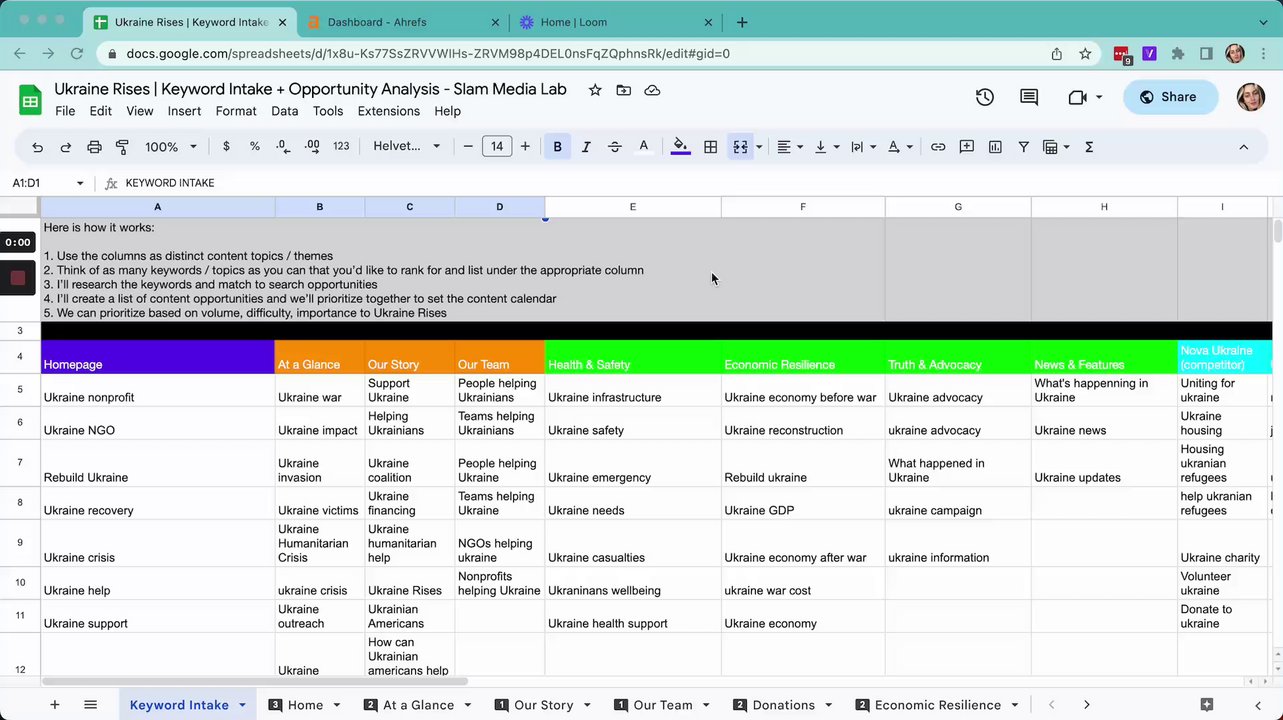This screenshot has width=1283, height=720.
Task: Open the Helvetica font family dropdown
Action: (x=407, y=146)
